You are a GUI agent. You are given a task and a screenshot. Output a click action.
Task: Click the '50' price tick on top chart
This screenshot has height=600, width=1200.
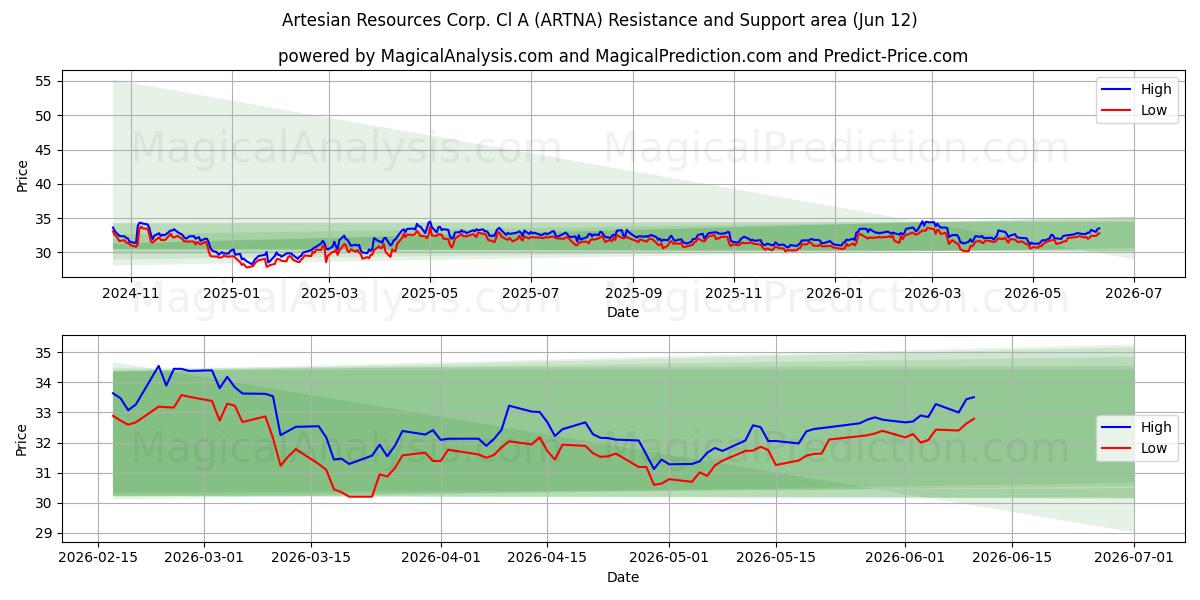pyautogui.click(x=45, y=116)
